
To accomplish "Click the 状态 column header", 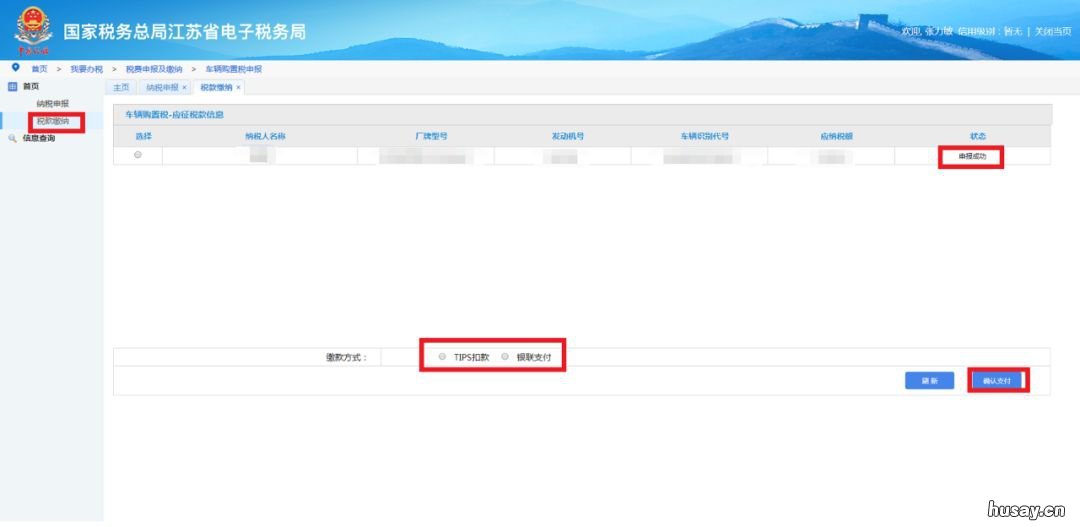I will (x=977, y=136).
